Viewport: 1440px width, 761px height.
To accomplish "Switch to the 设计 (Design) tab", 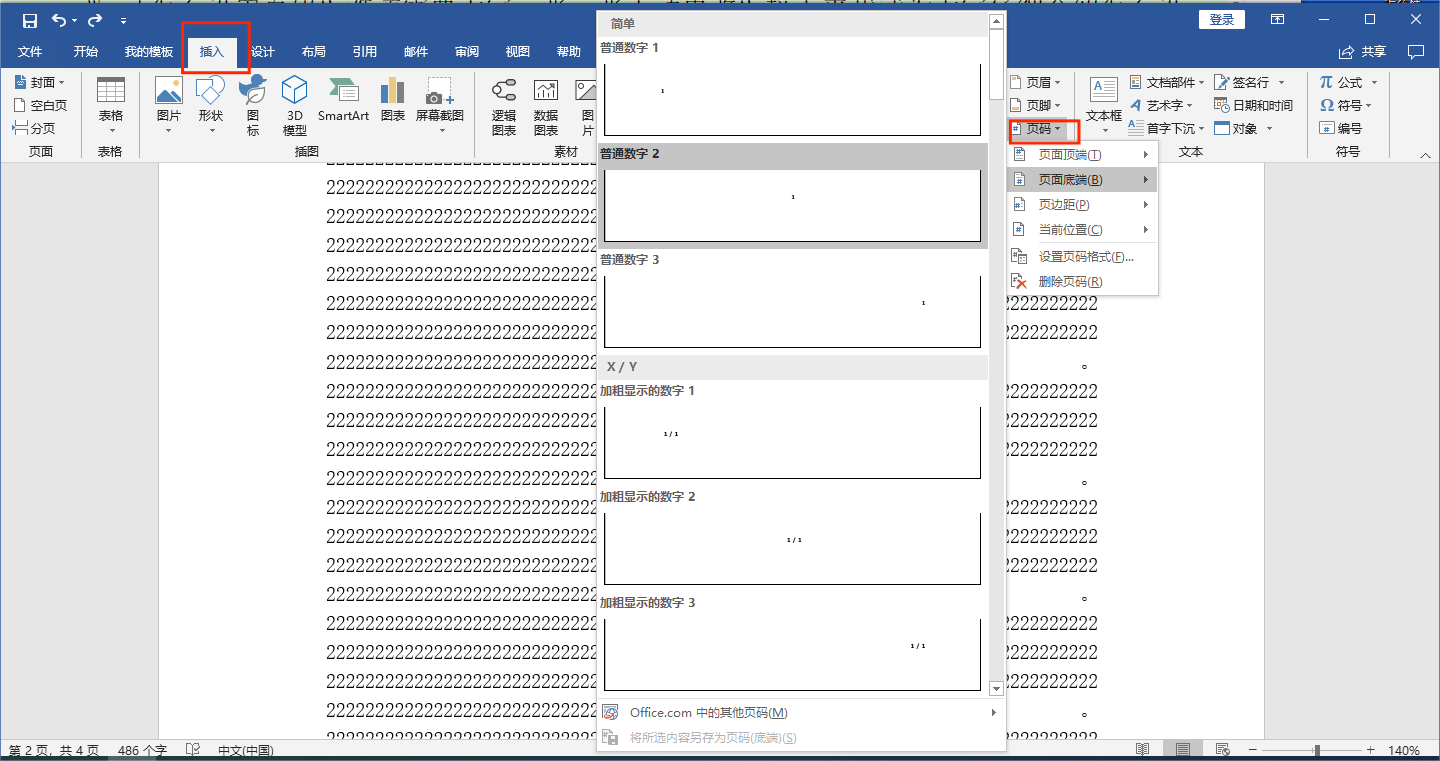I will [263, 52].
